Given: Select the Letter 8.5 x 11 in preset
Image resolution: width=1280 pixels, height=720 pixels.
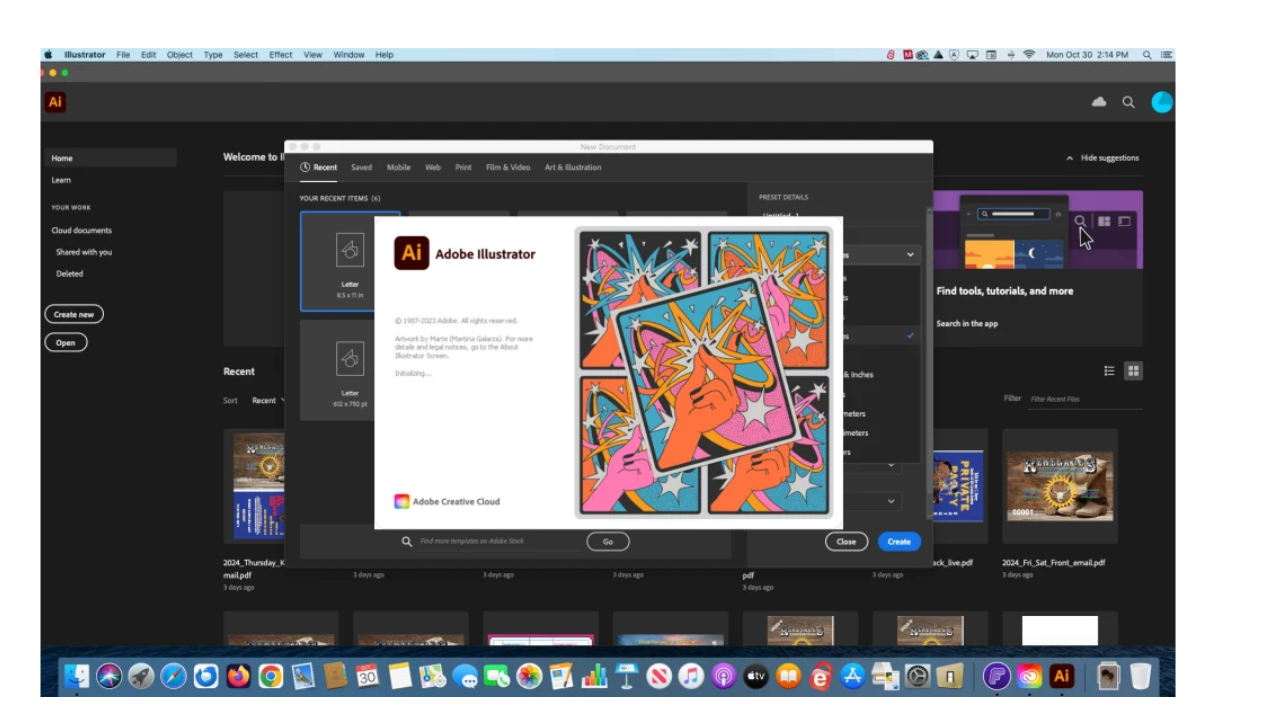Looking at the screenshot, I should pyautogui.click(x=350, y=261).
